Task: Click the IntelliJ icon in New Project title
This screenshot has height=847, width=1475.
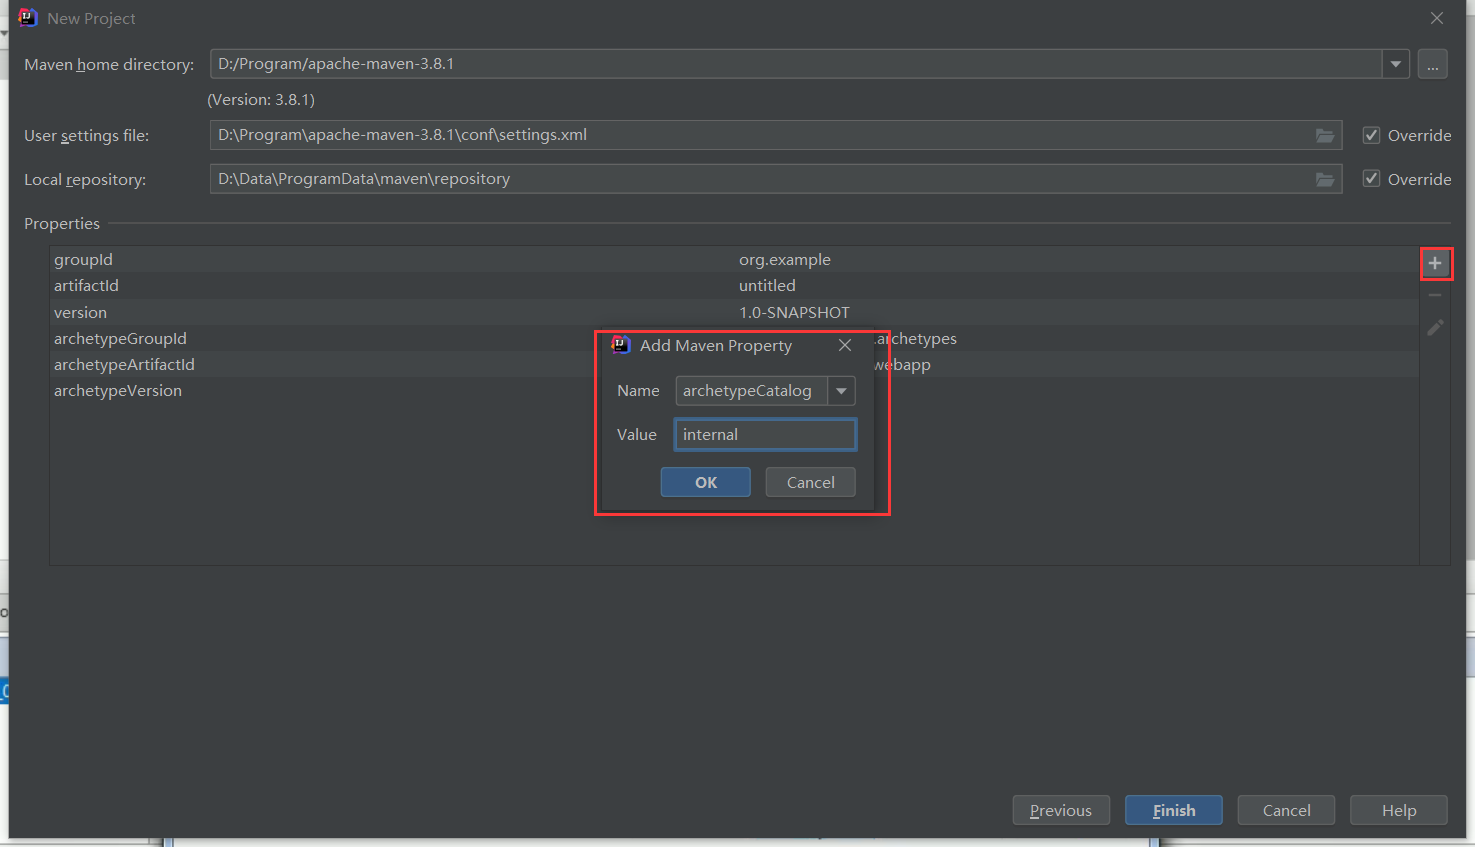Action: [28, 18]
